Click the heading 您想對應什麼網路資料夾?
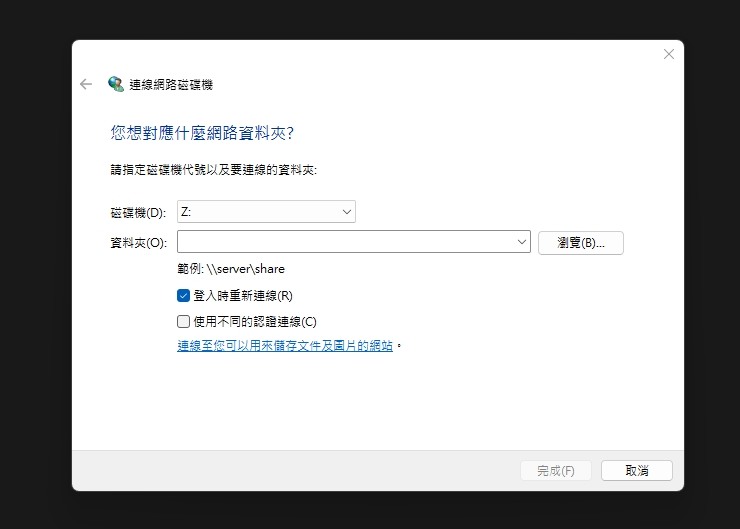Viewport: 740px width, 529px height. [202, 133]
